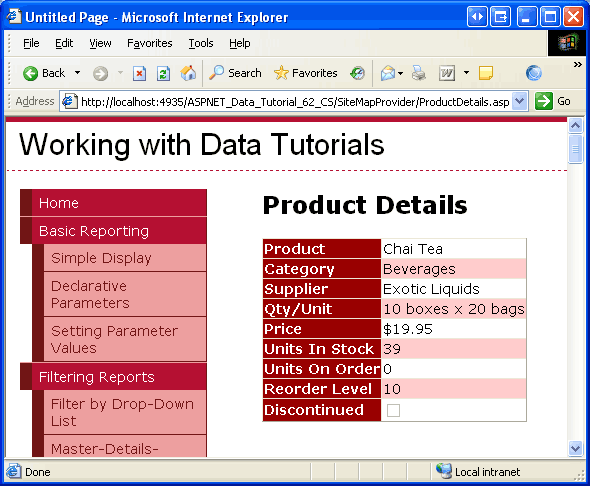Expand the toolbar overflow chevron
This screenshot has width=590, height=486.
[x=578, y=65]
